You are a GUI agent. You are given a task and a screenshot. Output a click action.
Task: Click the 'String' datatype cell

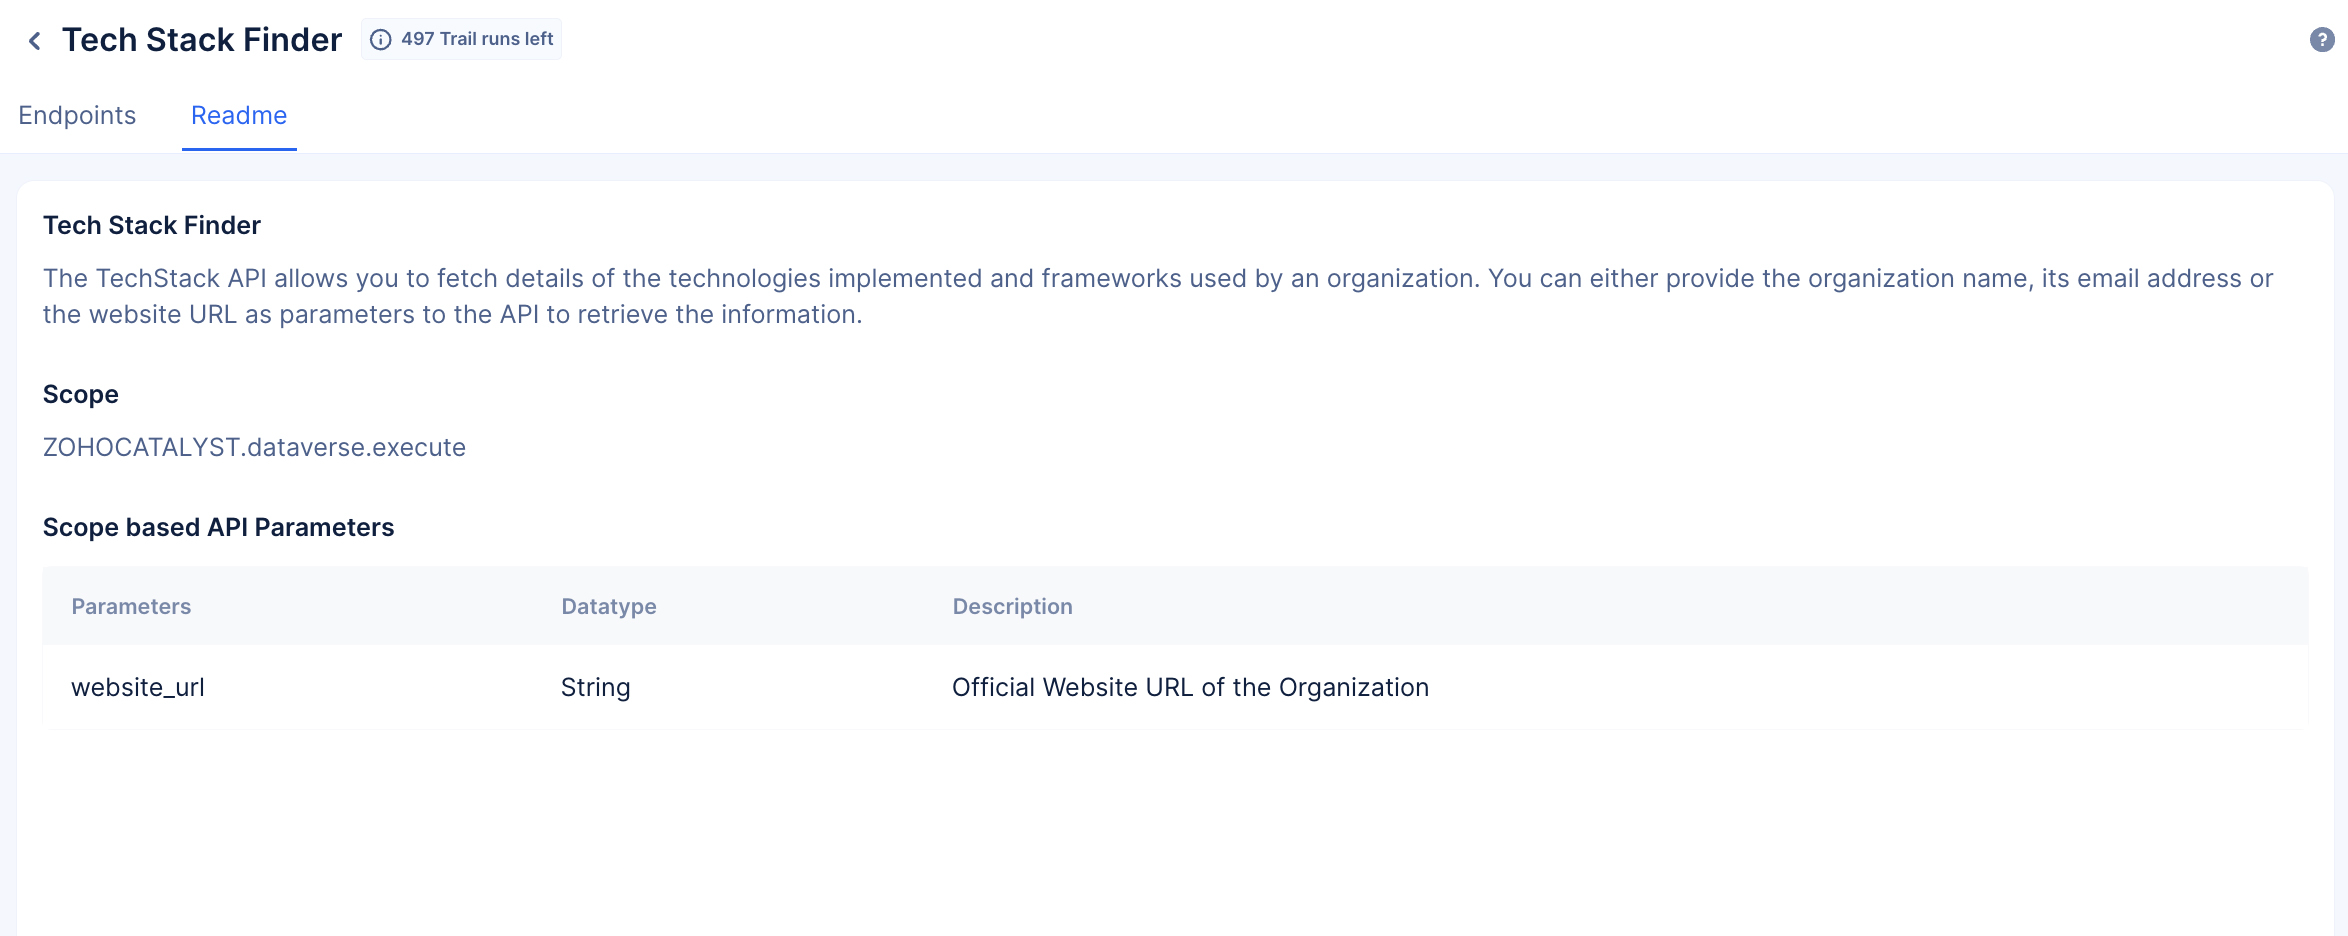(596, 688)
